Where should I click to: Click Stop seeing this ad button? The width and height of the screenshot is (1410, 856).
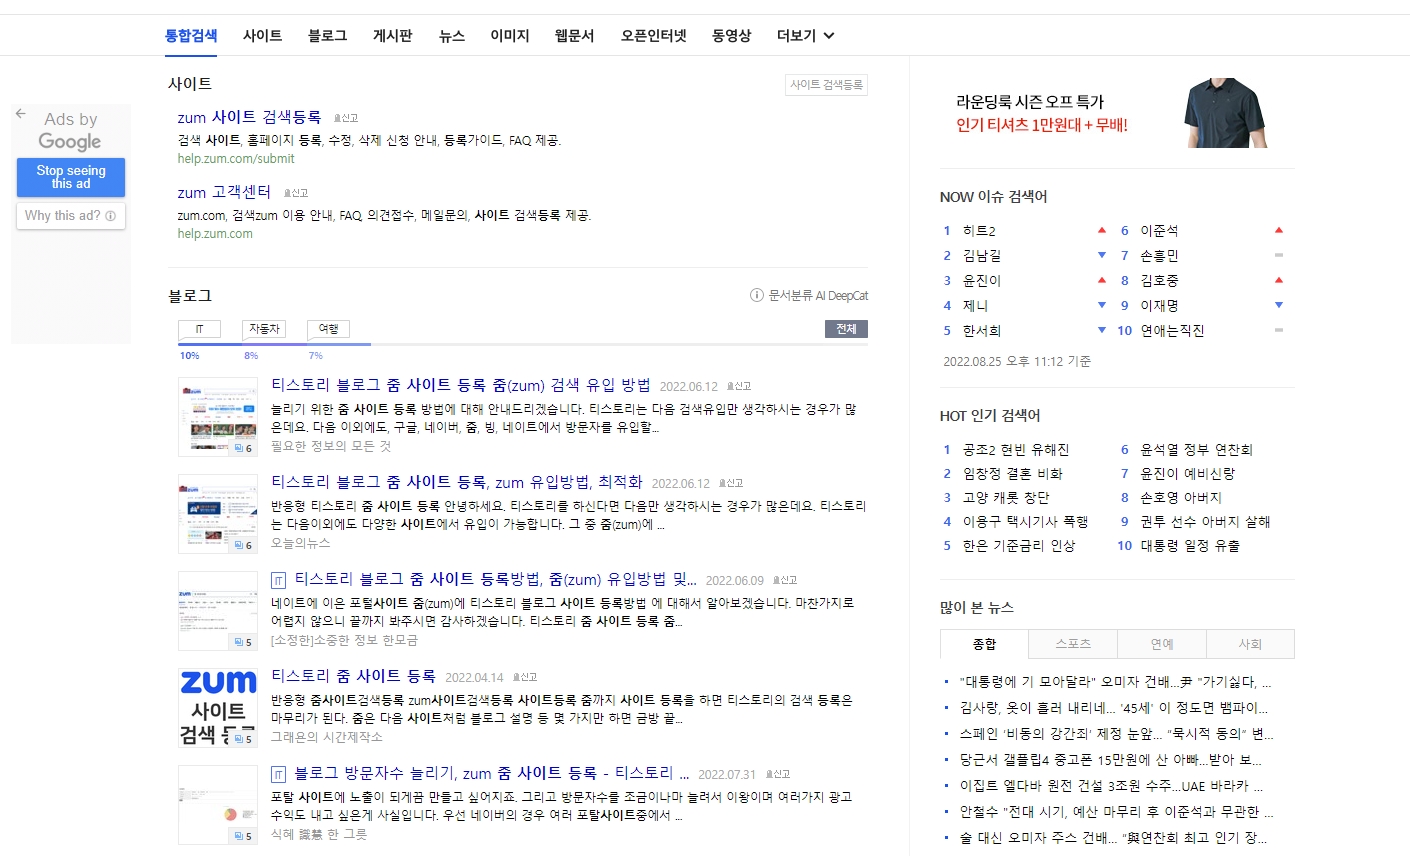point(71,177)
